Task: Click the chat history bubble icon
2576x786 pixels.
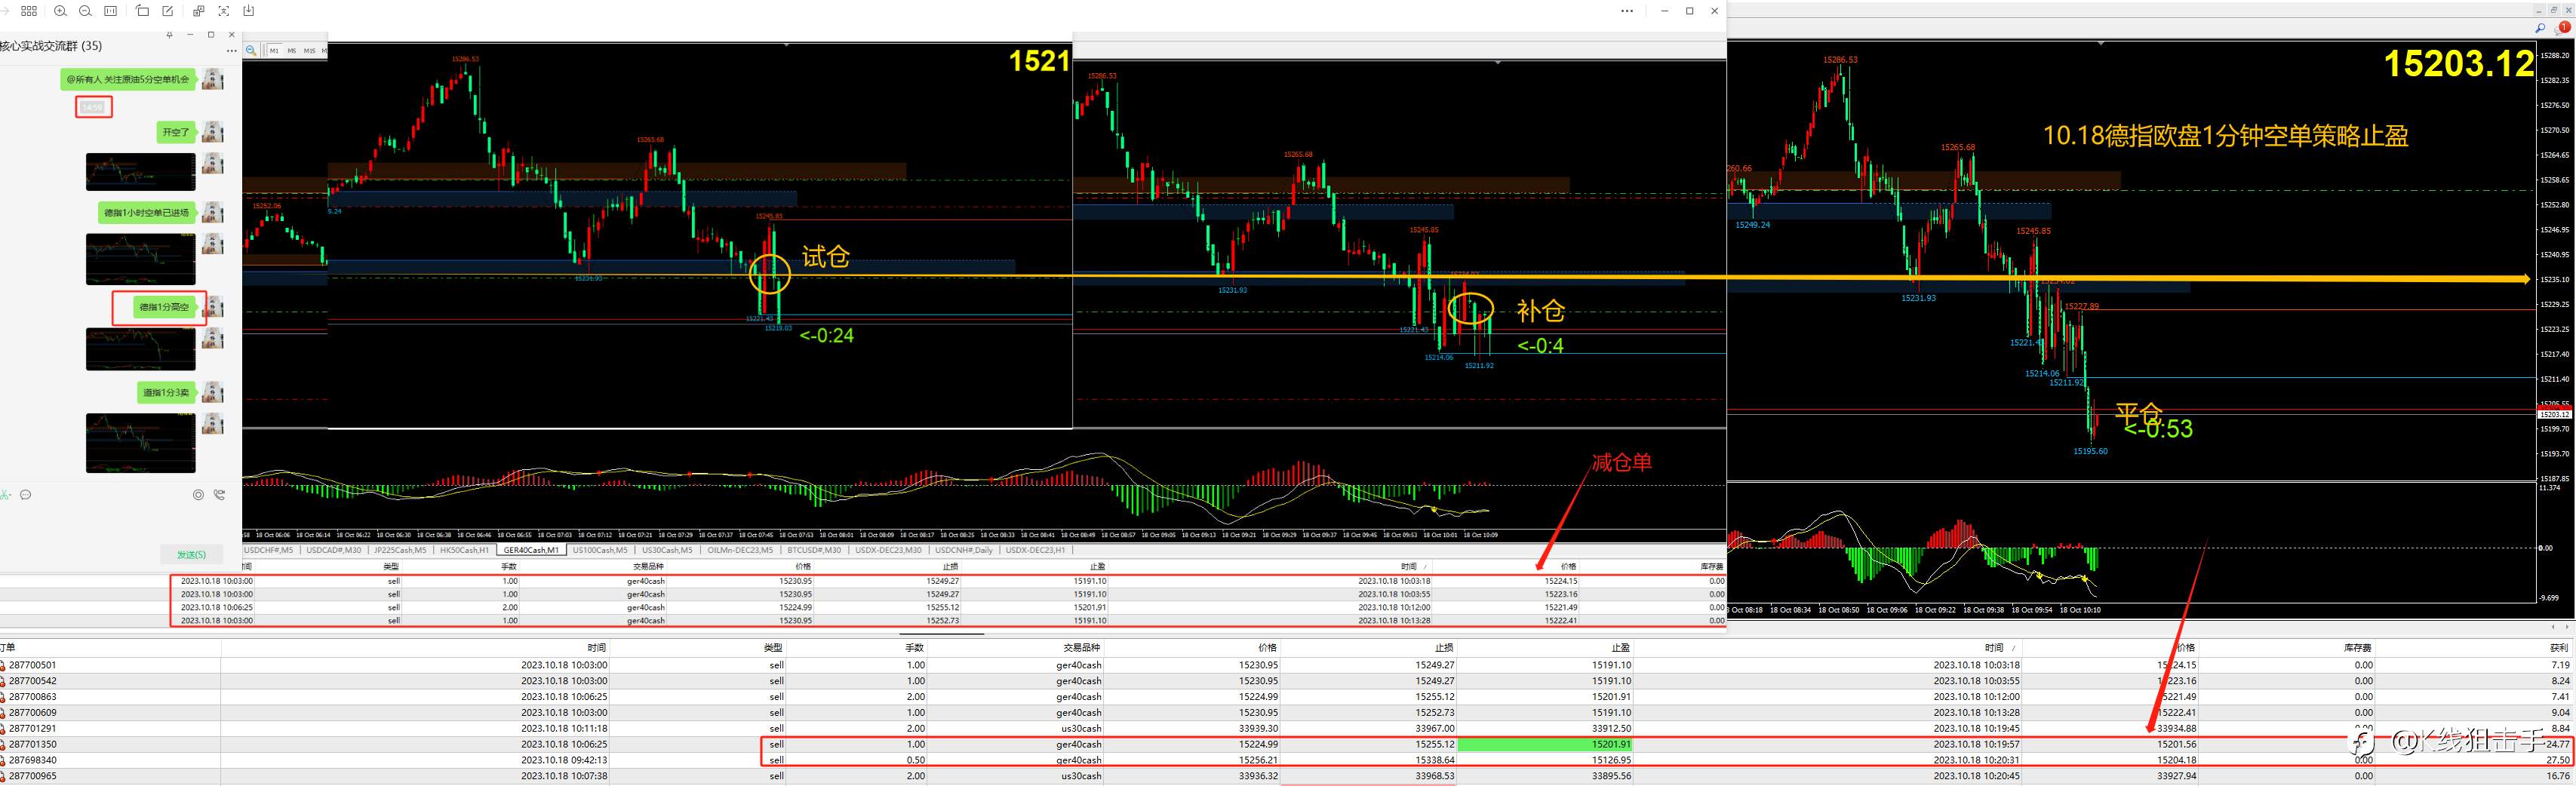Action: click(x=26, y=494)
